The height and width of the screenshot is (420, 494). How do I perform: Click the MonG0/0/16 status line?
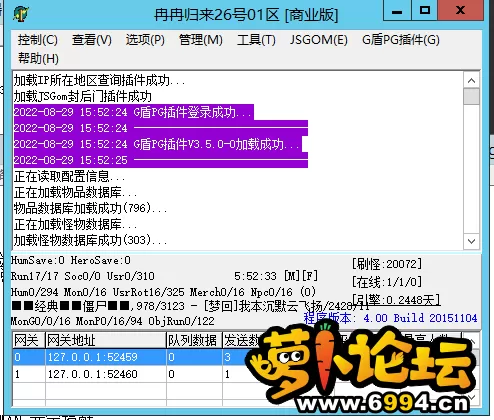113,321
